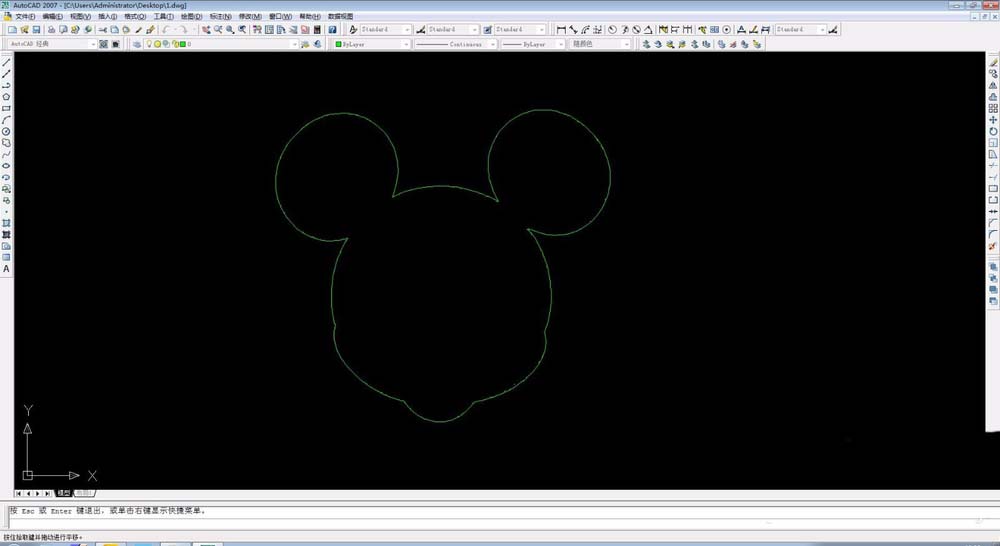
Task: Toggle layer on/off light bulb icon
Action: [x=149, y=44]
